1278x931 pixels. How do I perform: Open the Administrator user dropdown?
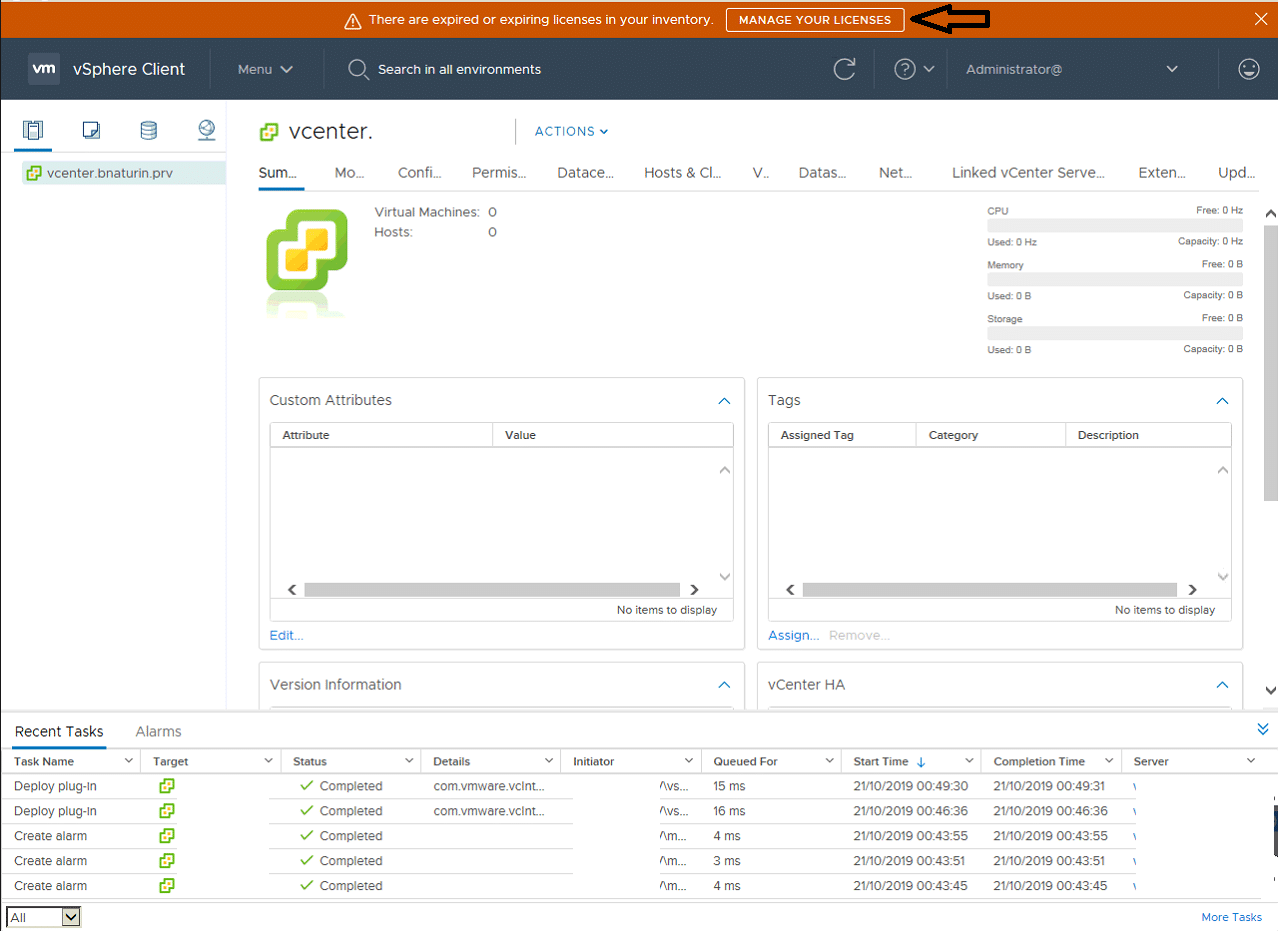(1072, 69)
